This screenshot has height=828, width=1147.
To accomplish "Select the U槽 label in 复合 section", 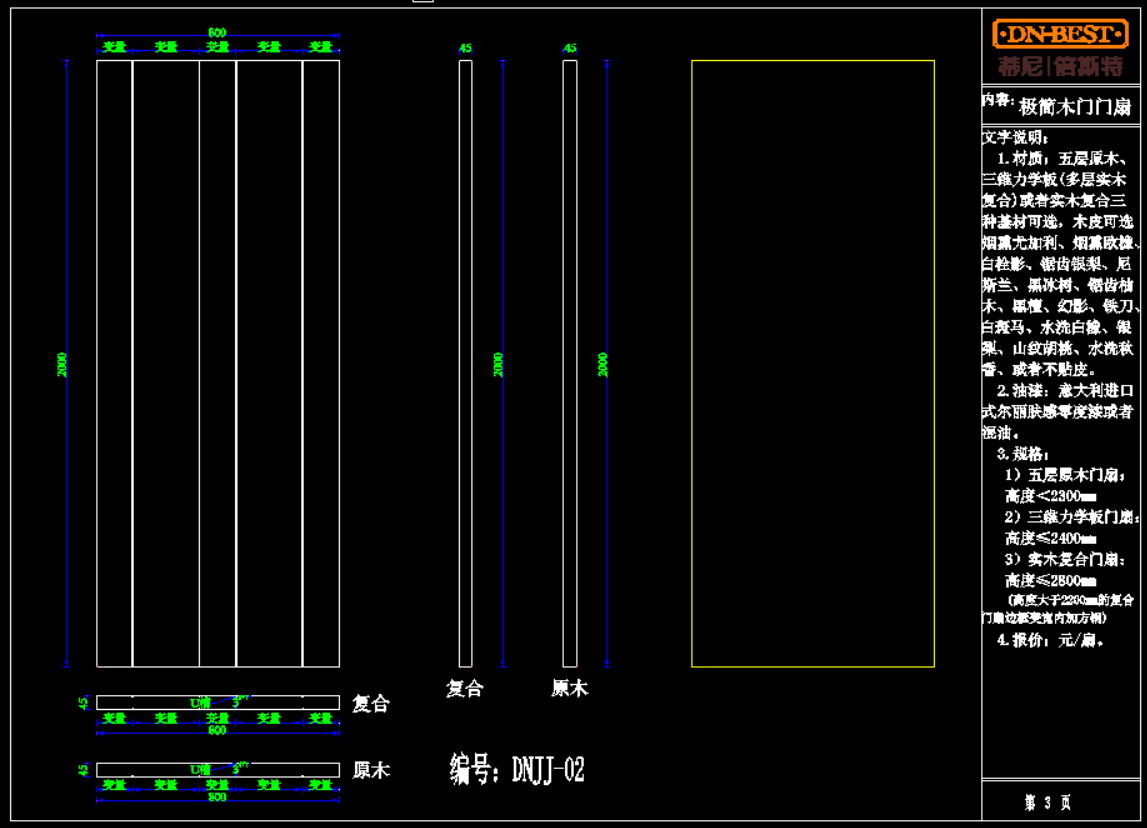I will tap(200, 703).
